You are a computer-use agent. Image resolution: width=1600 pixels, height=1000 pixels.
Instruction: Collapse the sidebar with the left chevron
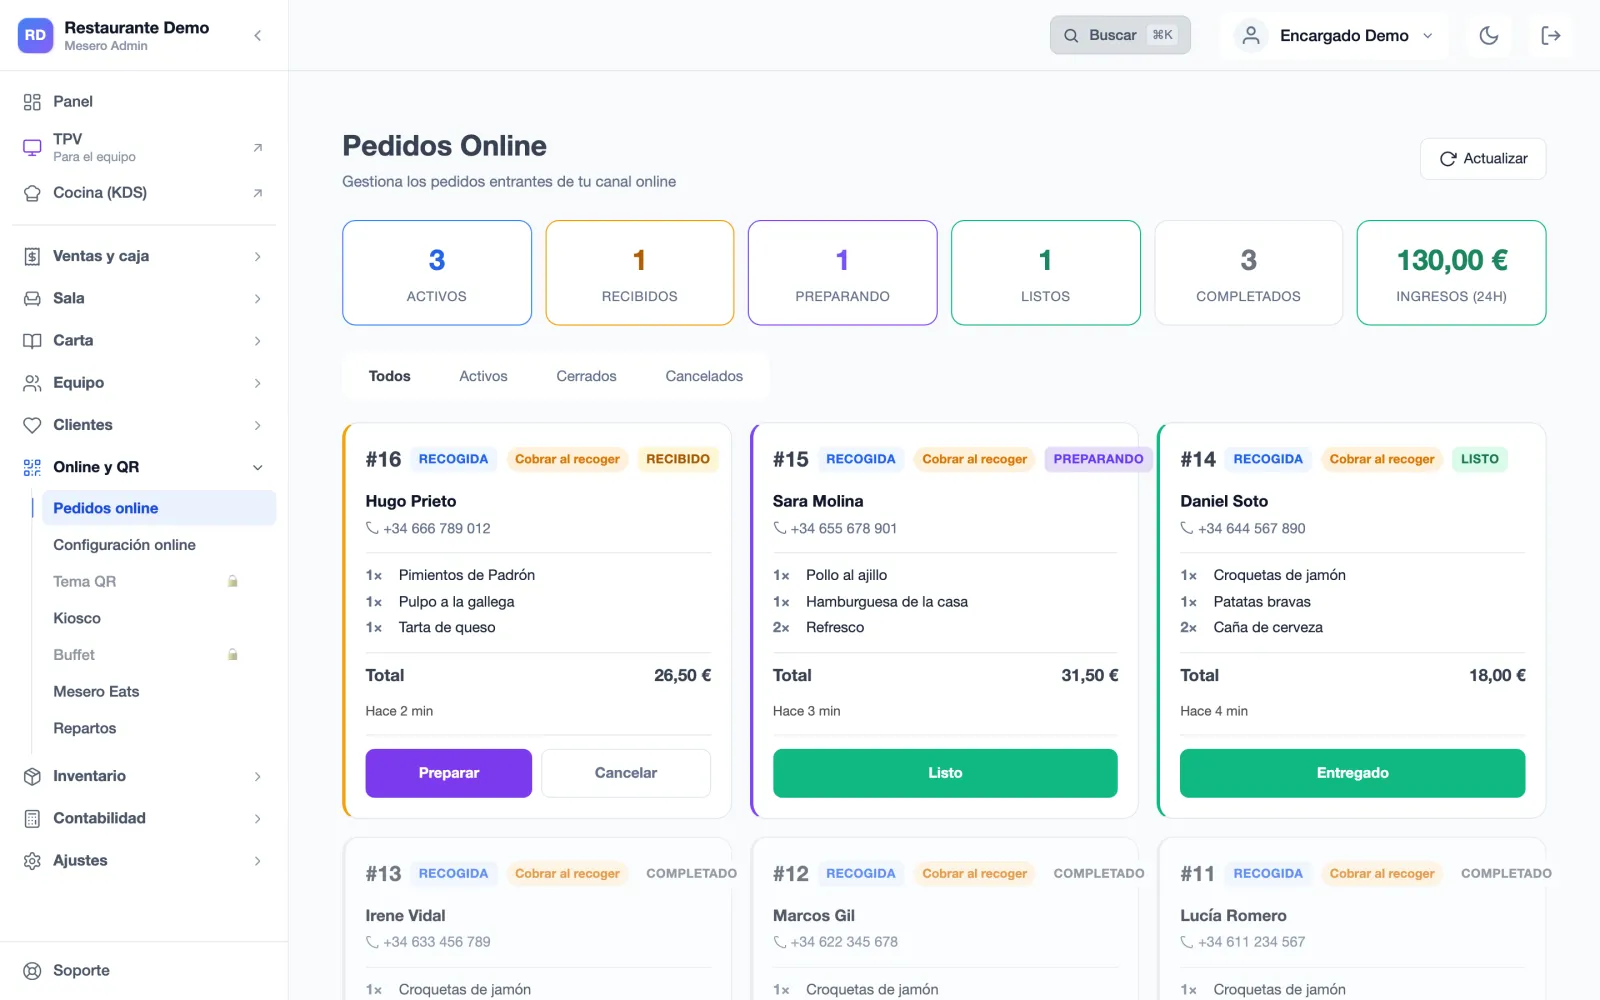click(257, 36)
